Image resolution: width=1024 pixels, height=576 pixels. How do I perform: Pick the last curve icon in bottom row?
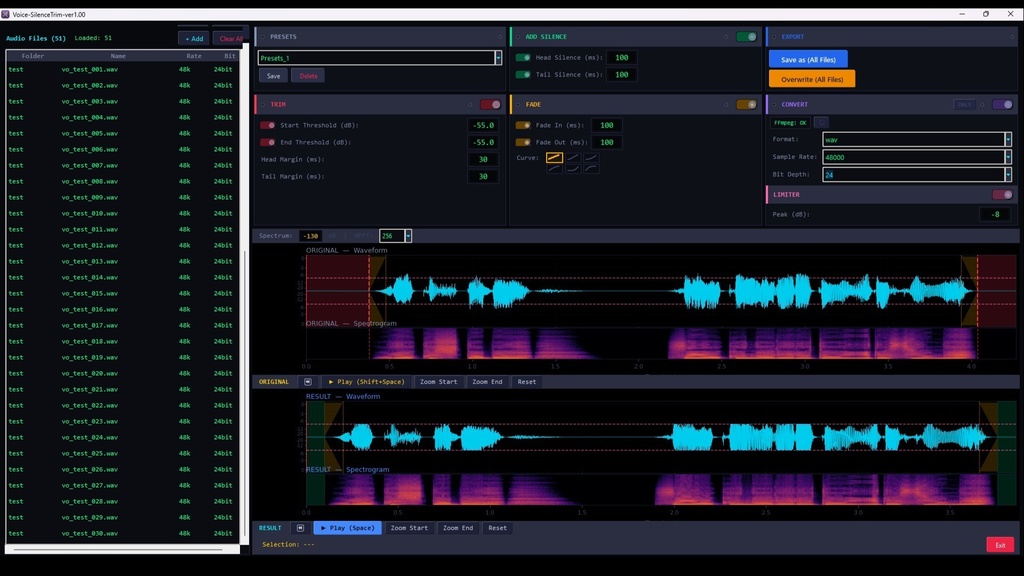(x=591, y=168)
